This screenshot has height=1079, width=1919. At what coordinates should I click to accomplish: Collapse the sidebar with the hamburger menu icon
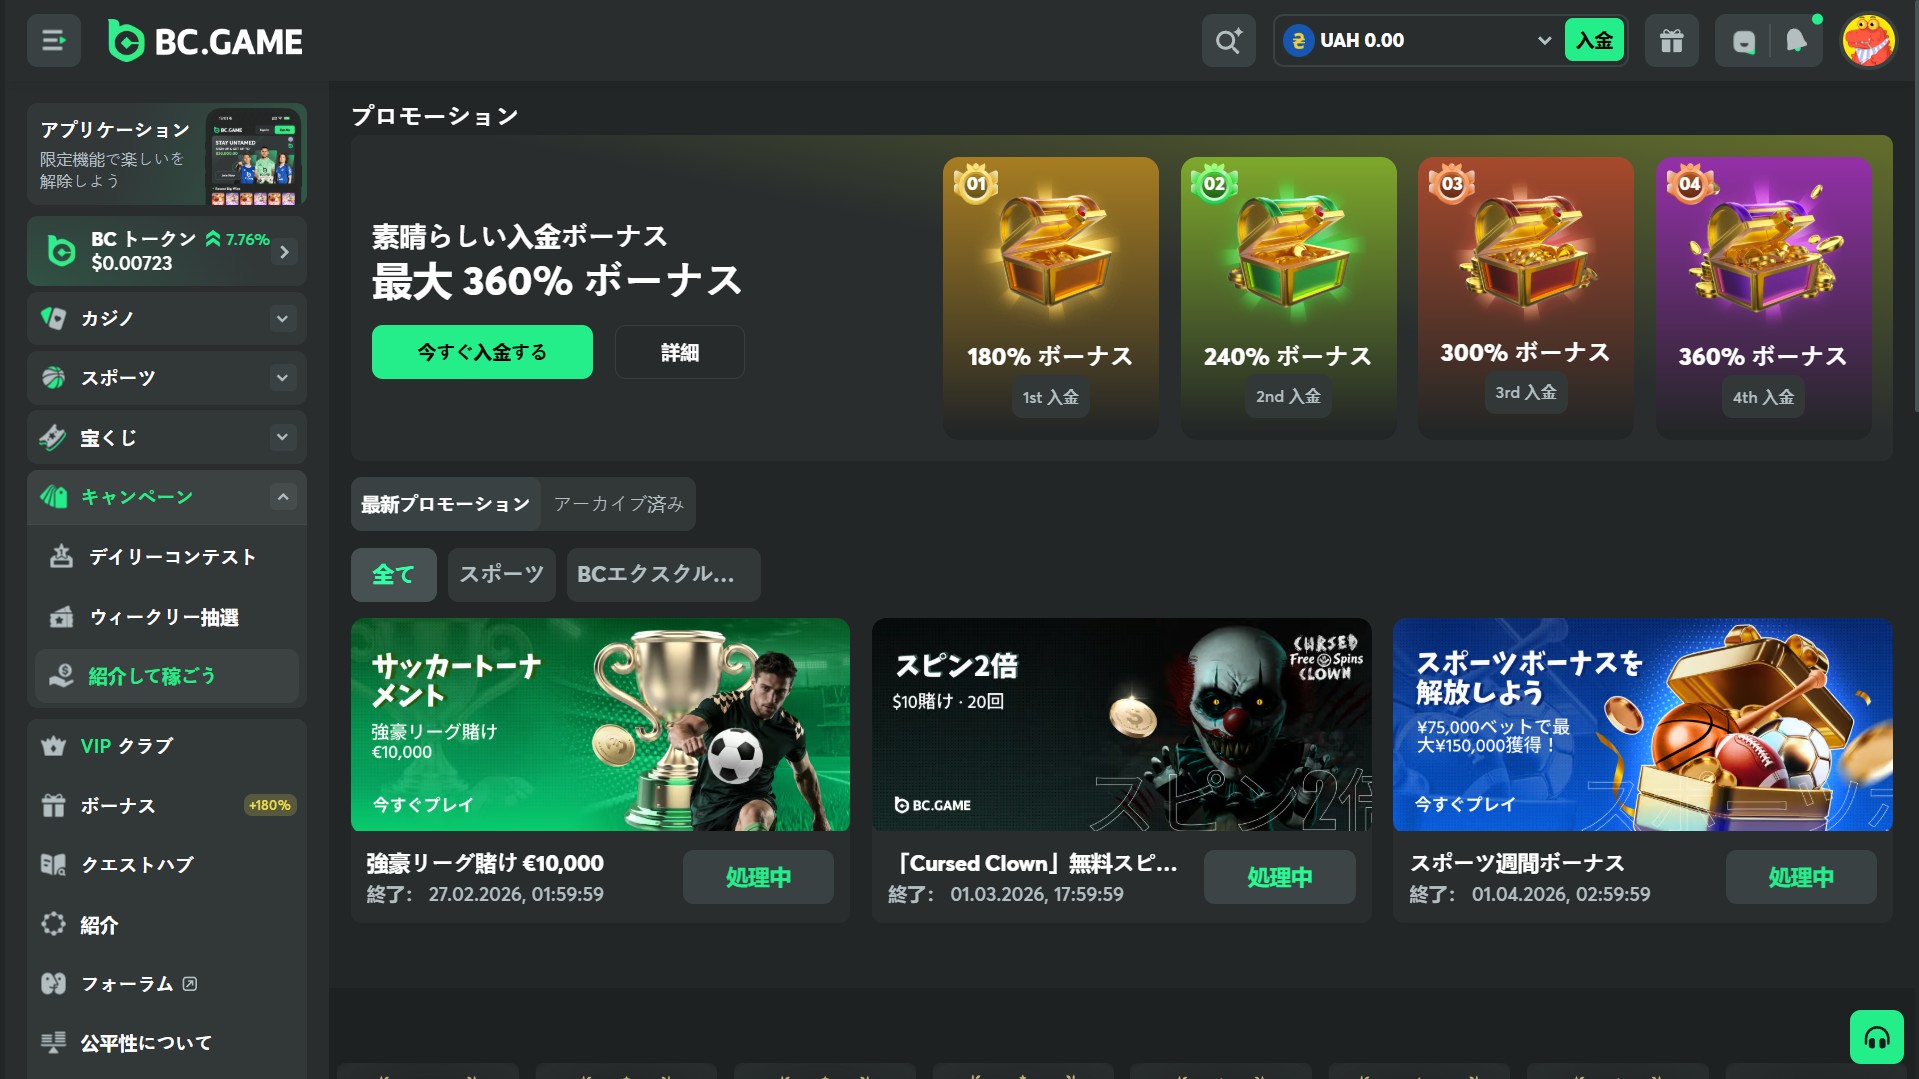click(53, 40)
